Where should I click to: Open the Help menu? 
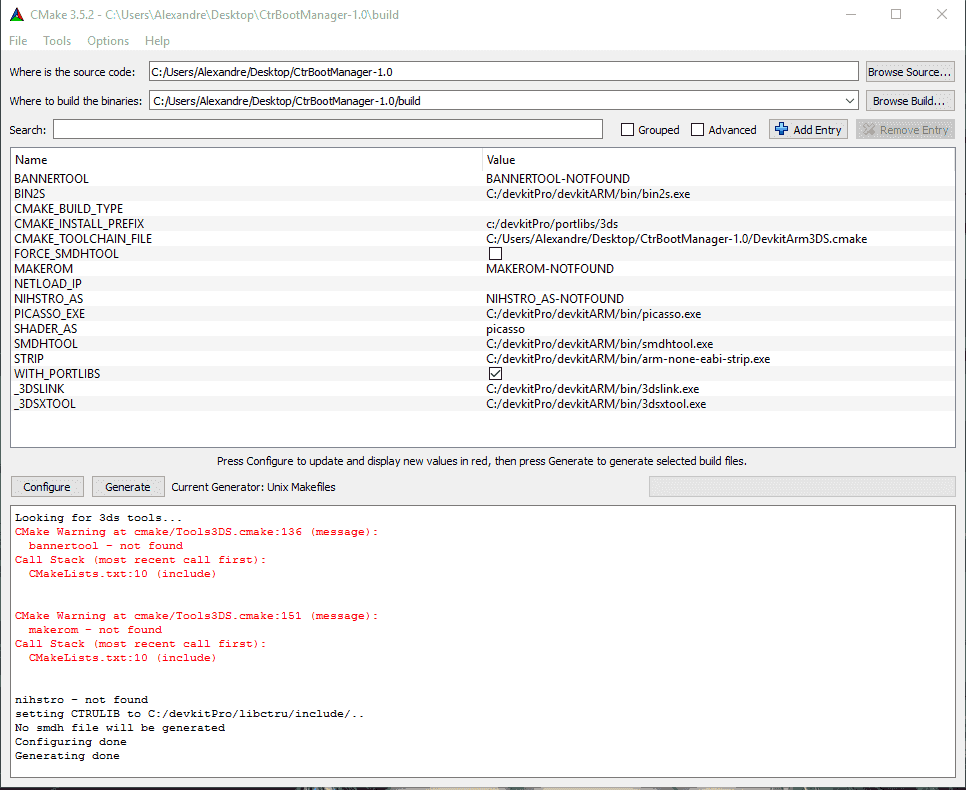[x=157, y=41]
